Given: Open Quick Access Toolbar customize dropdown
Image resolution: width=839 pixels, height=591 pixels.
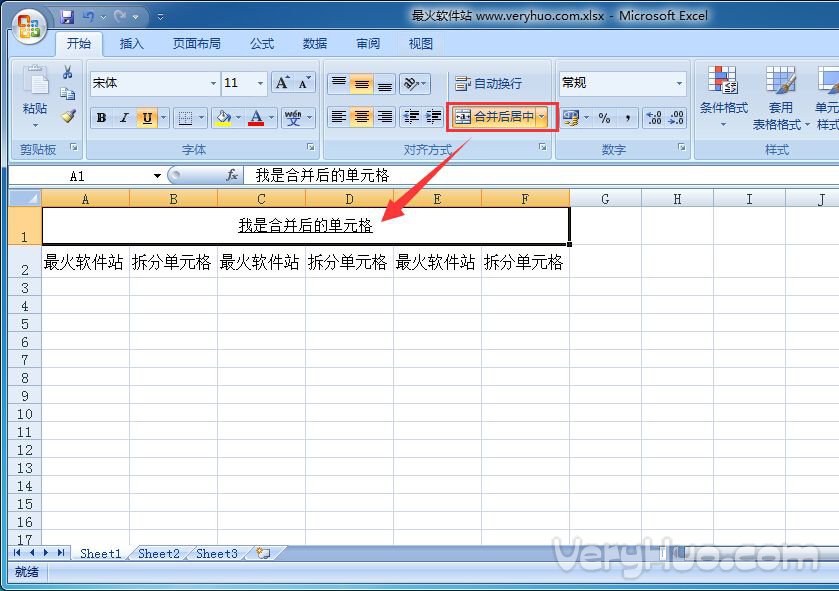Looking at the screenshot, I should 160,17.
